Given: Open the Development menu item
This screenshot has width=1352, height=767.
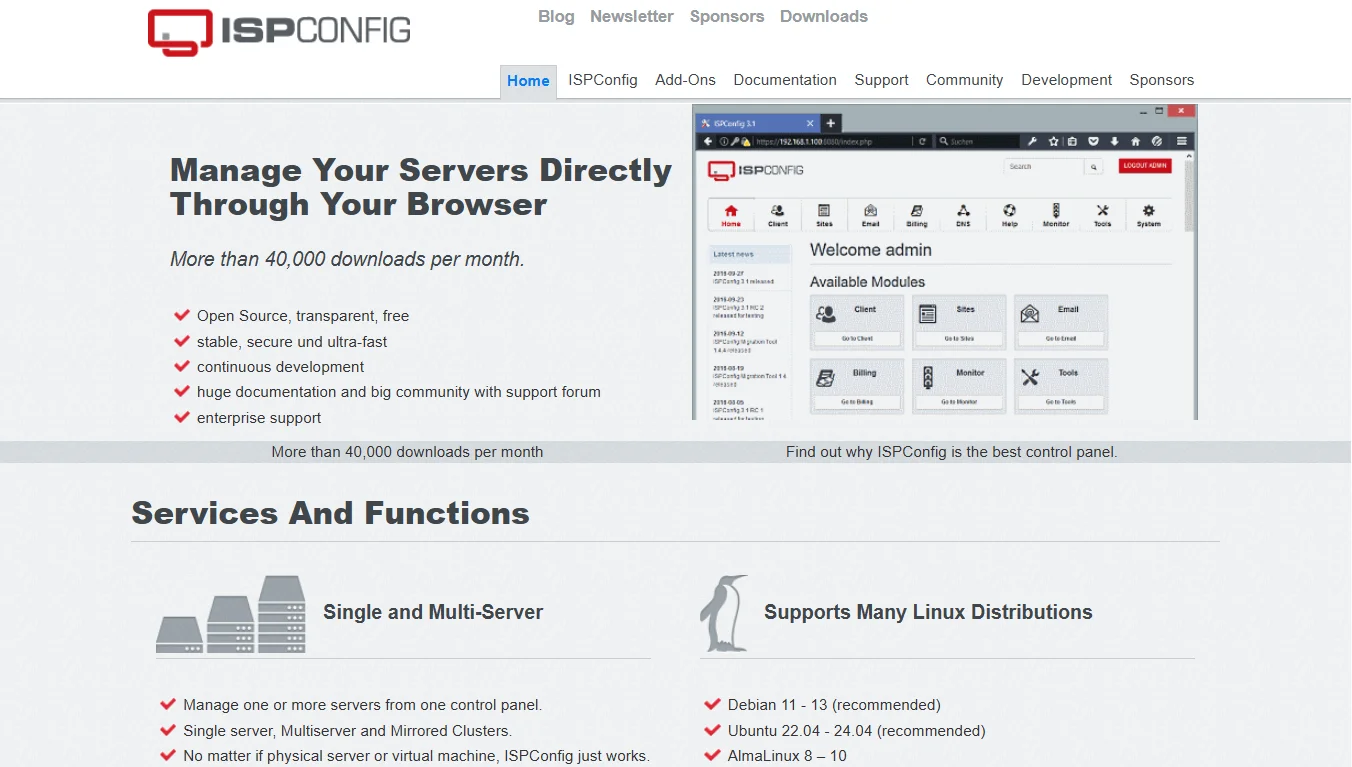Looking at the screenshot, I should click(1067, 80).
